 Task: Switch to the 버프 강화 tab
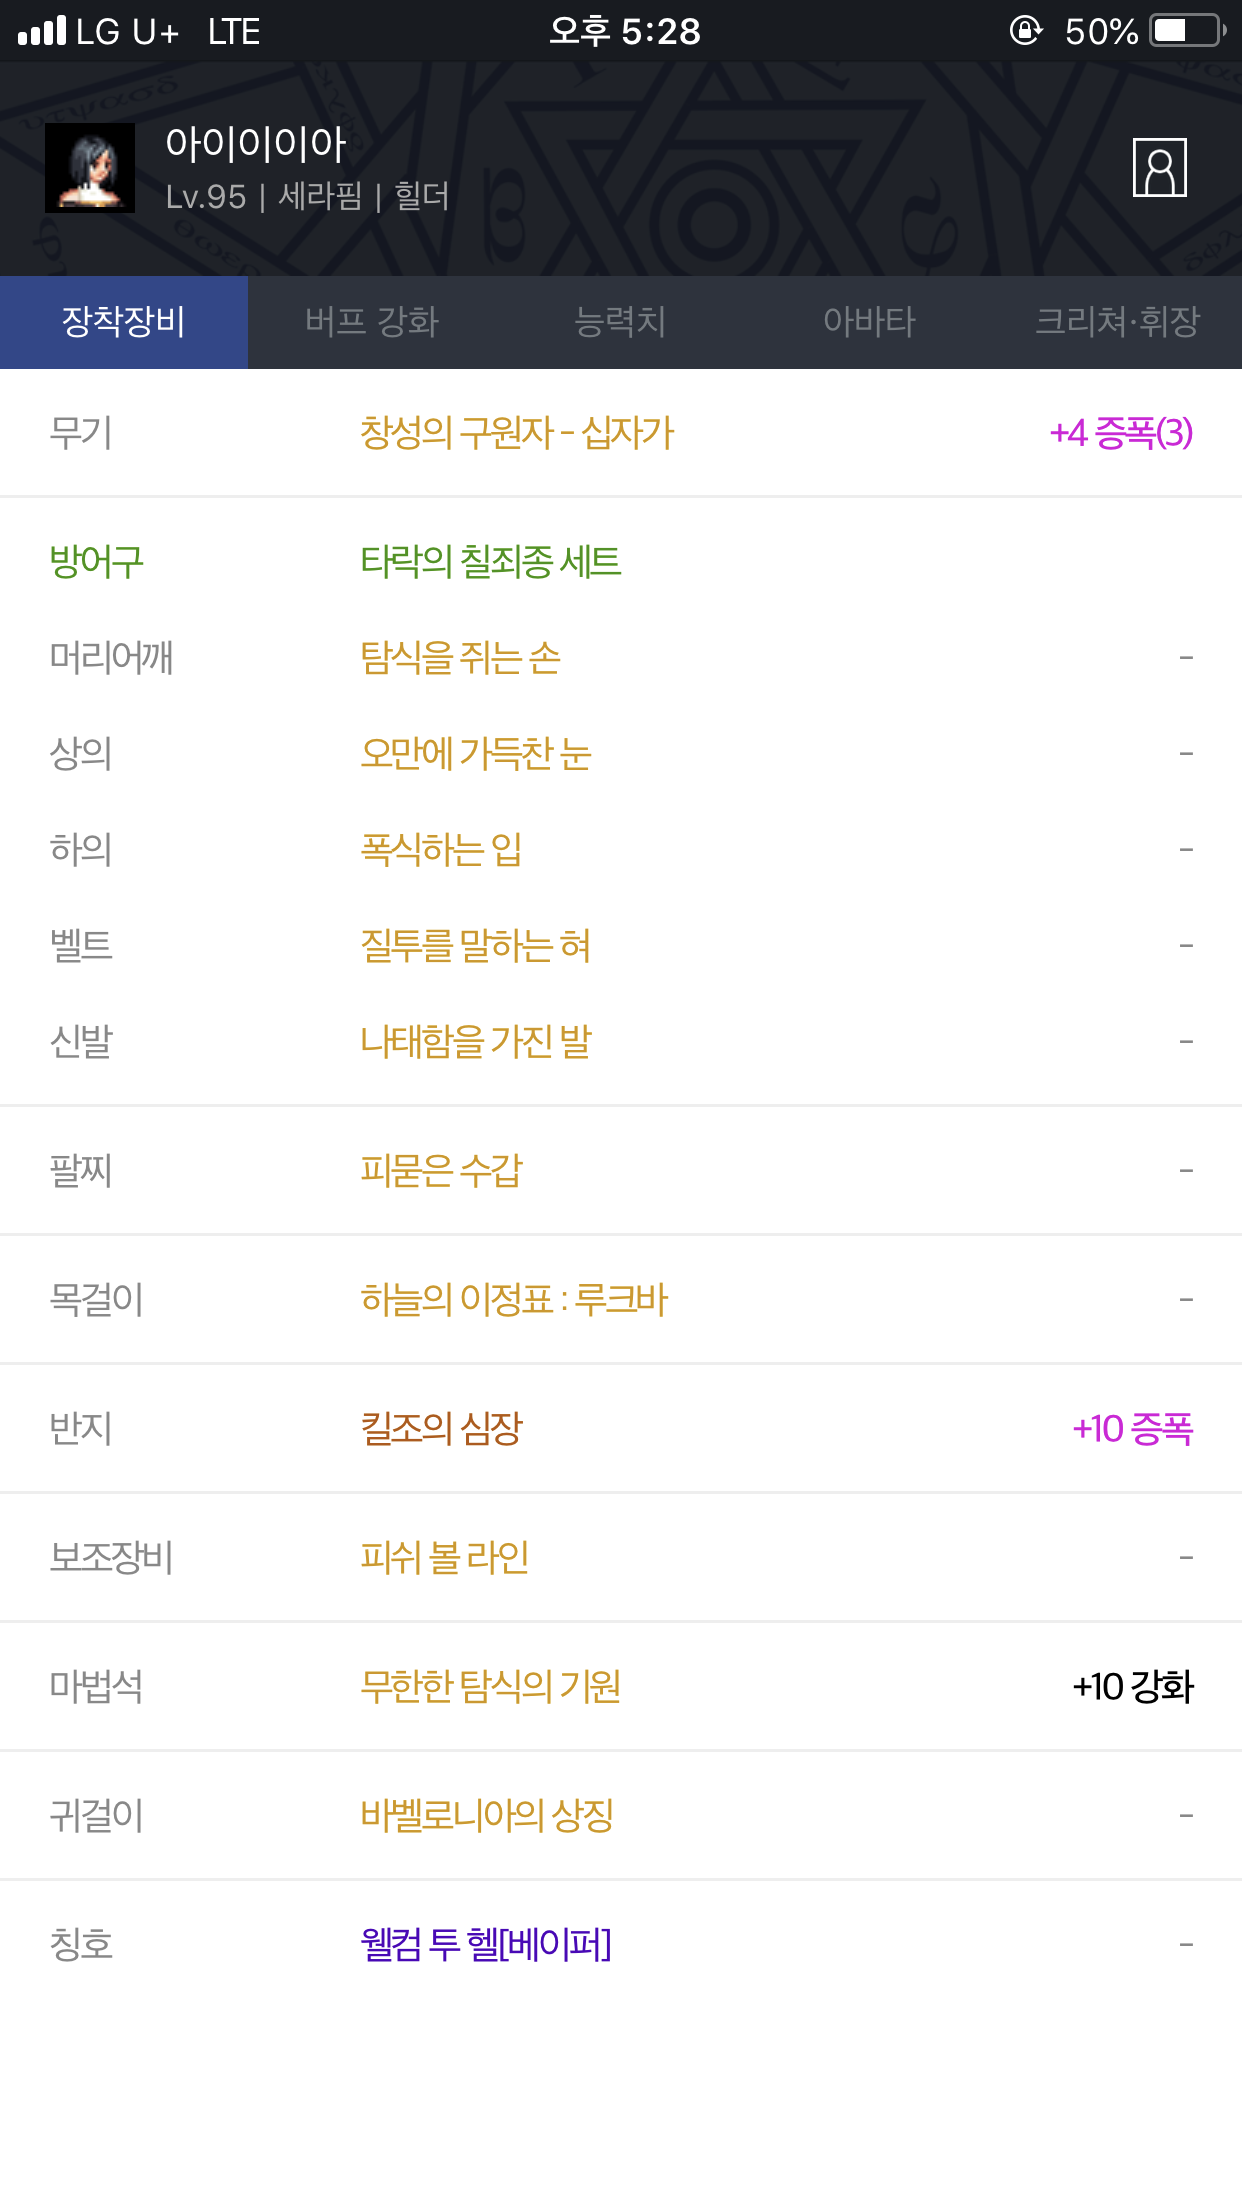372,322
